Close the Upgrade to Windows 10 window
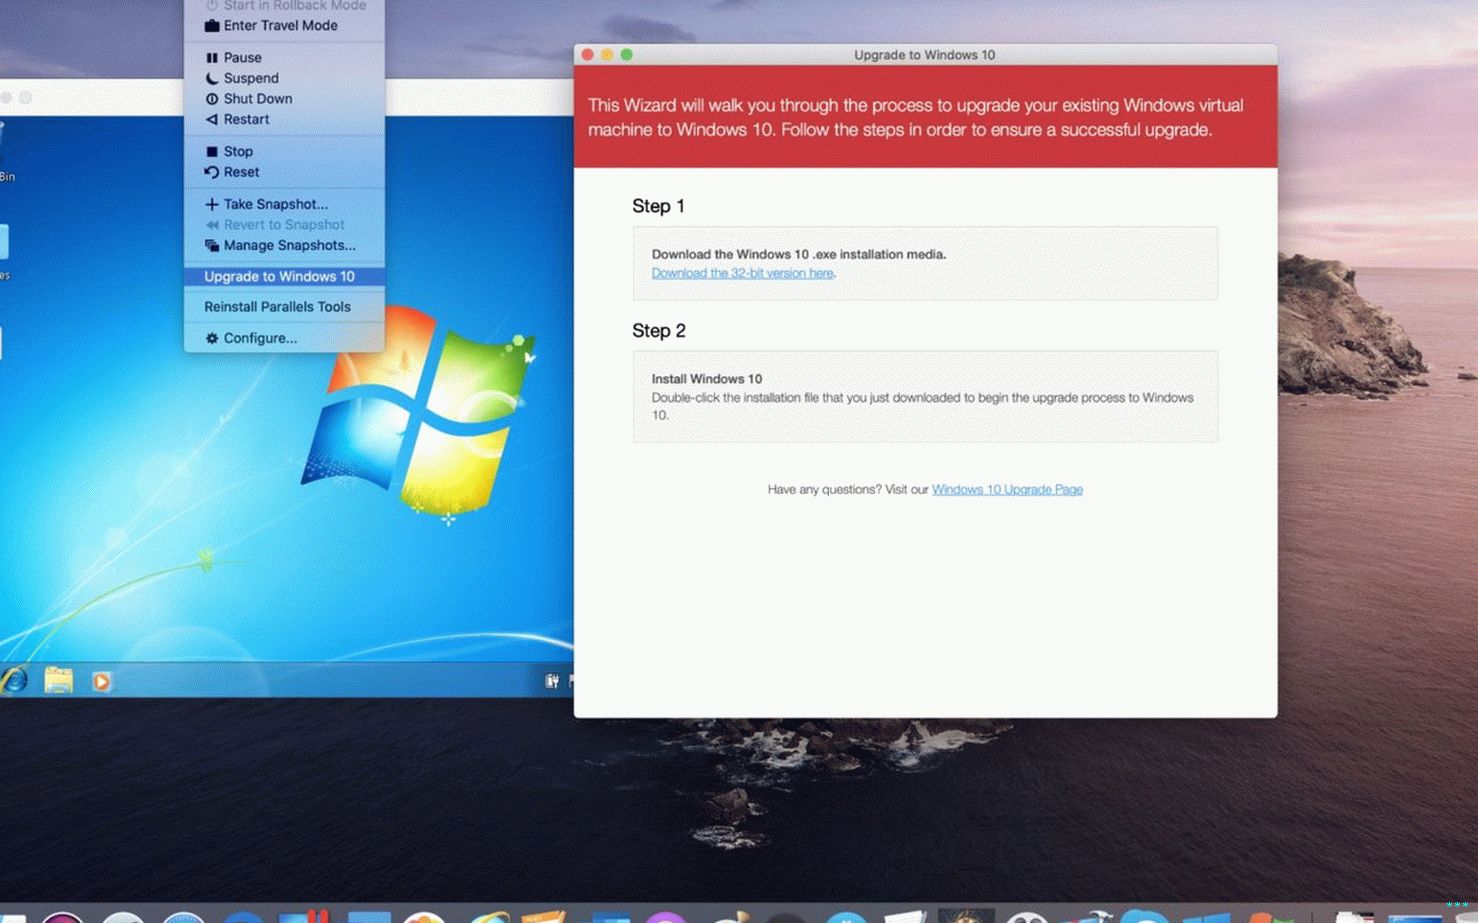 (588, 55)
